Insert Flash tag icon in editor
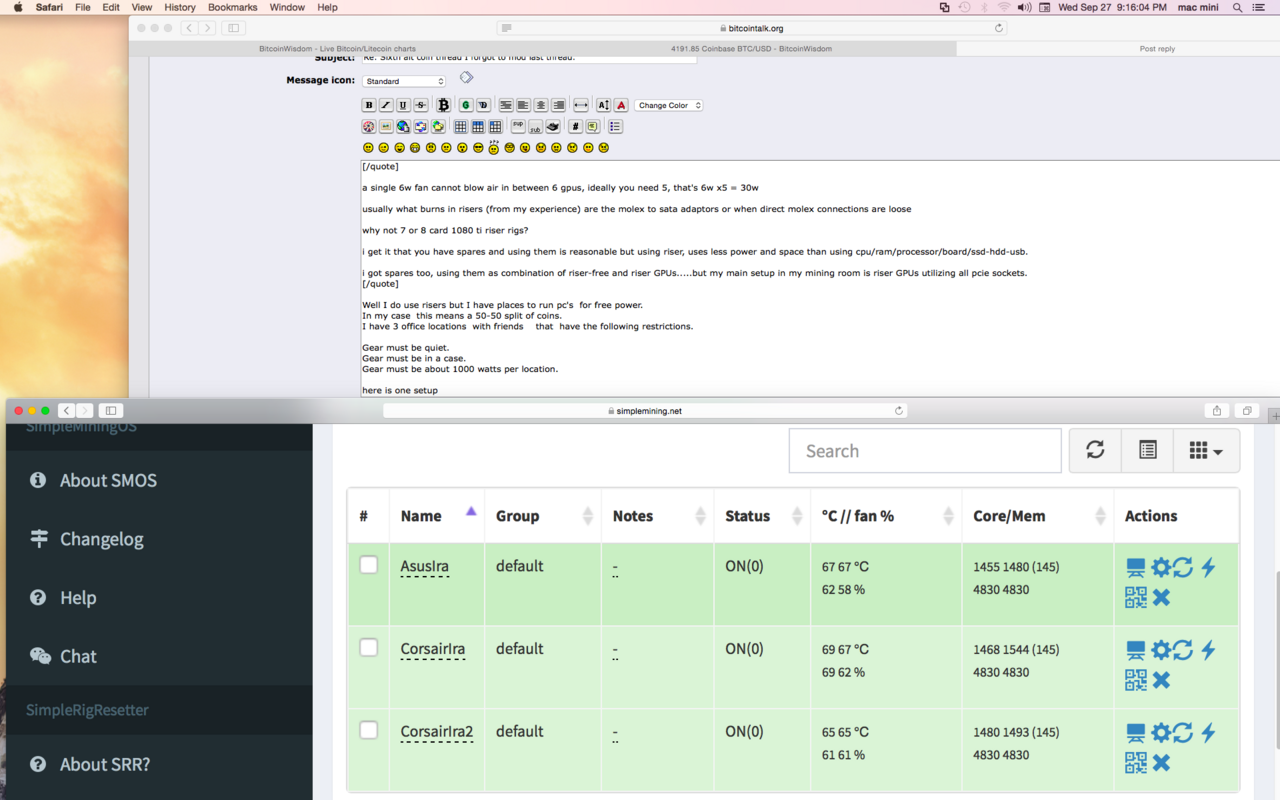Image resolution: width=1280 pixels, height=800 pixels. pos(368,127)
